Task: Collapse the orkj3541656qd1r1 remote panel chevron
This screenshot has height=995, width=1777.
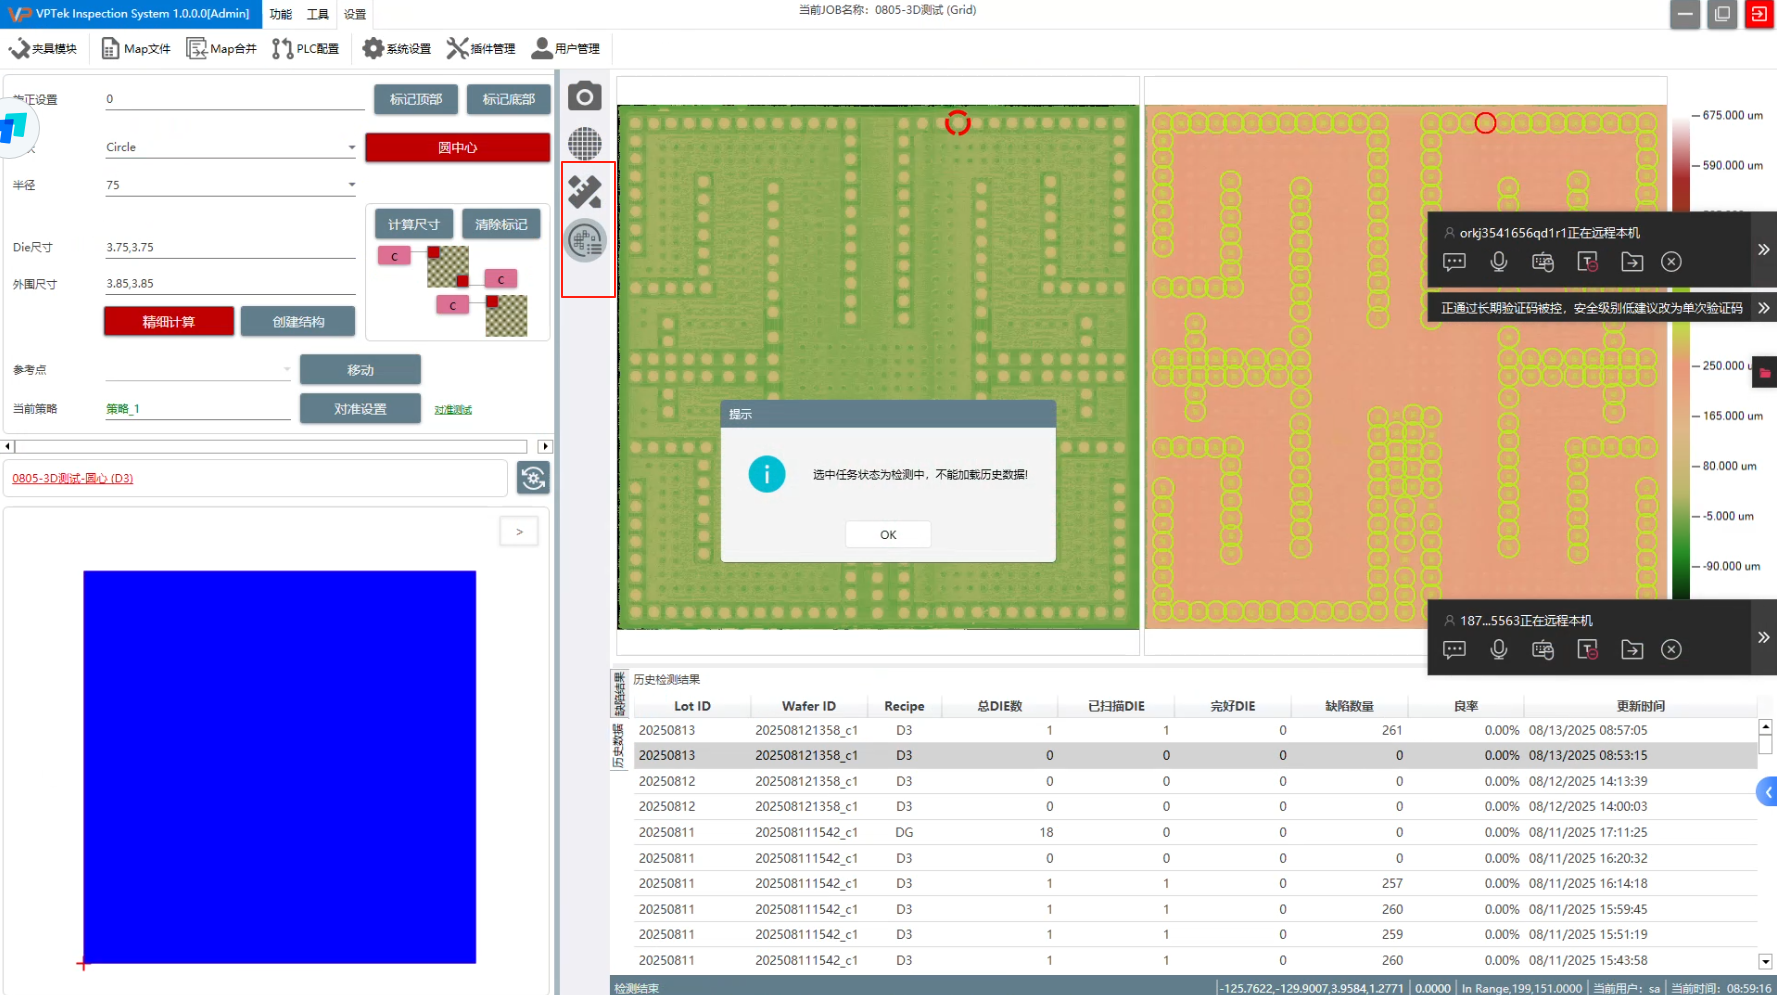Action: coord(1763,249)
